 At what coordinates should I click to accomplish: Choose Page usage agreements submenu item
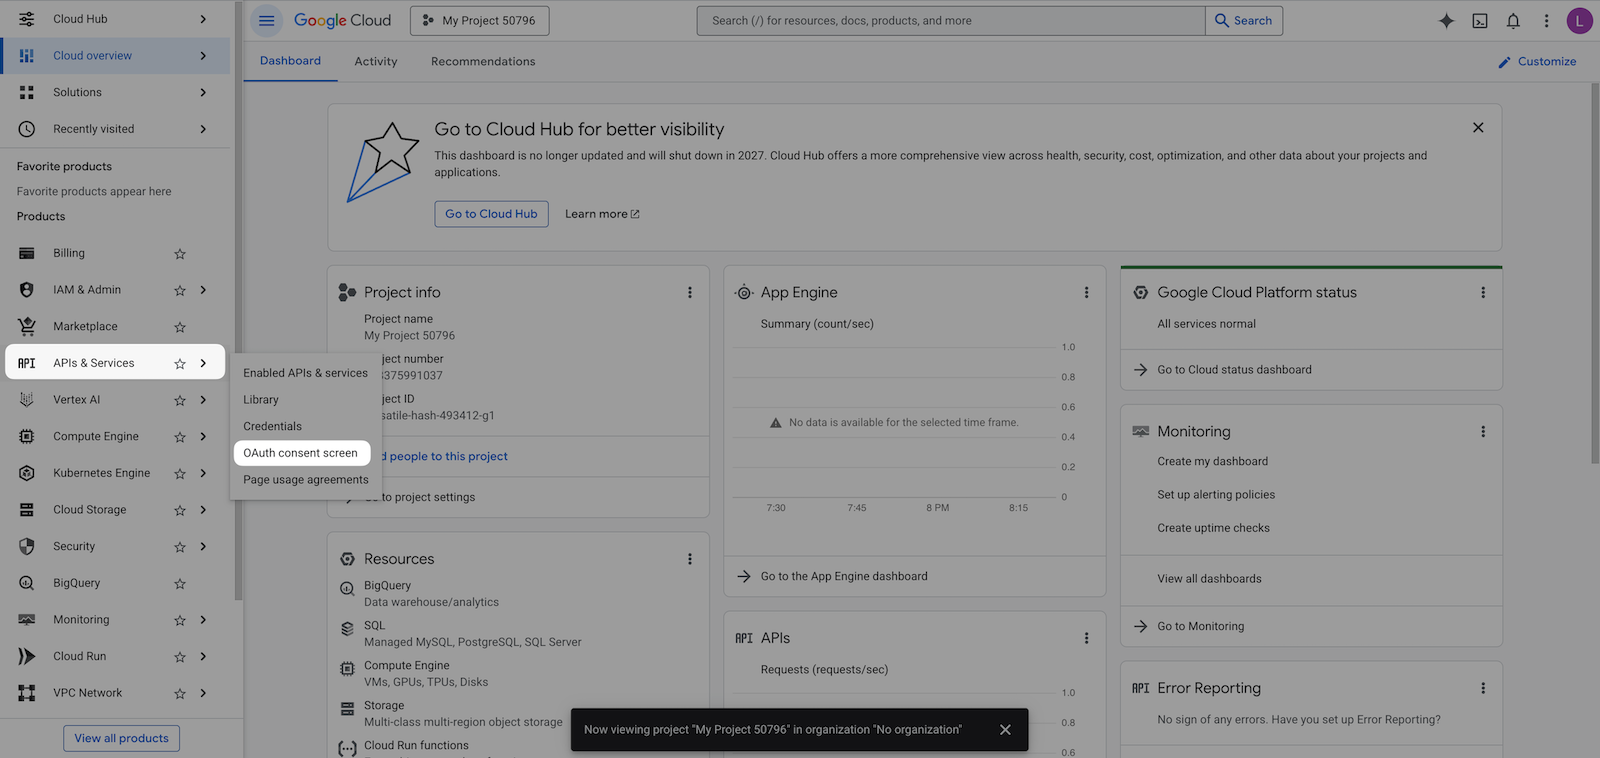point(306,480)
